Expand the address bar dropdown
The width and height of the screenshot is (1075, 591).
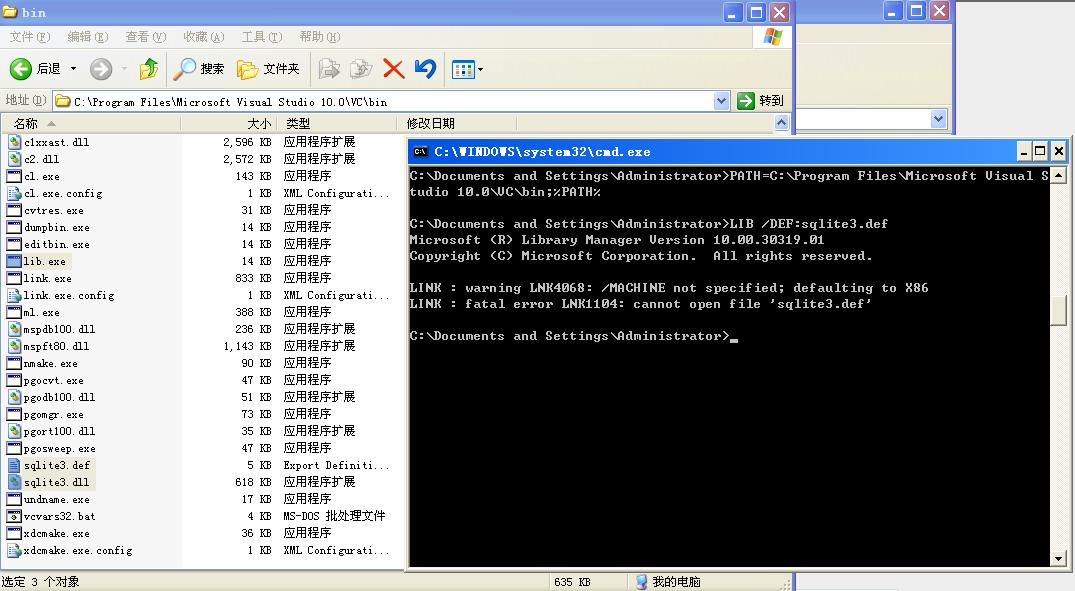click(721, 101)
